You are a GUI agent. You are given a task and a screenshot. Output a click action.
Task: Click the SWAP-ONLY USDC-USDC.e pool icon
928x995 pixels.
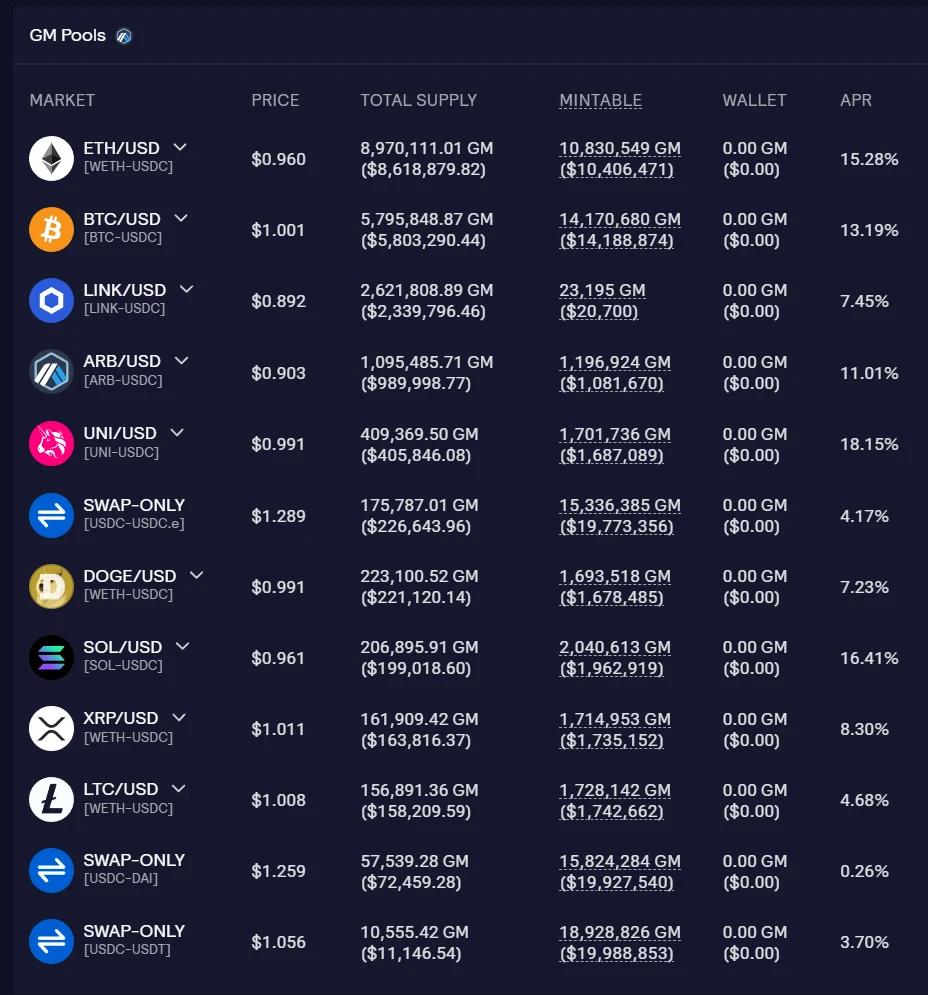click(51, 515)
